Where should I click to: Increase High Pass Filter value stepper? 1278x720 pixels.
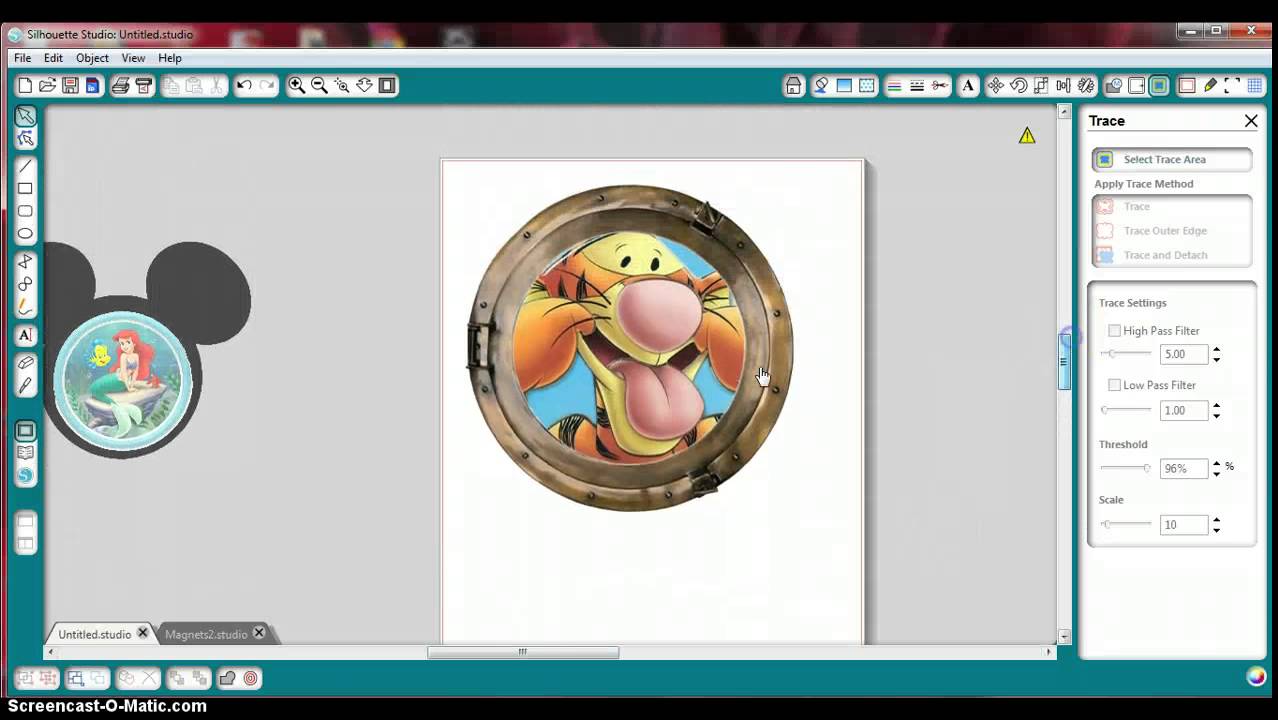pos(1216,349)
